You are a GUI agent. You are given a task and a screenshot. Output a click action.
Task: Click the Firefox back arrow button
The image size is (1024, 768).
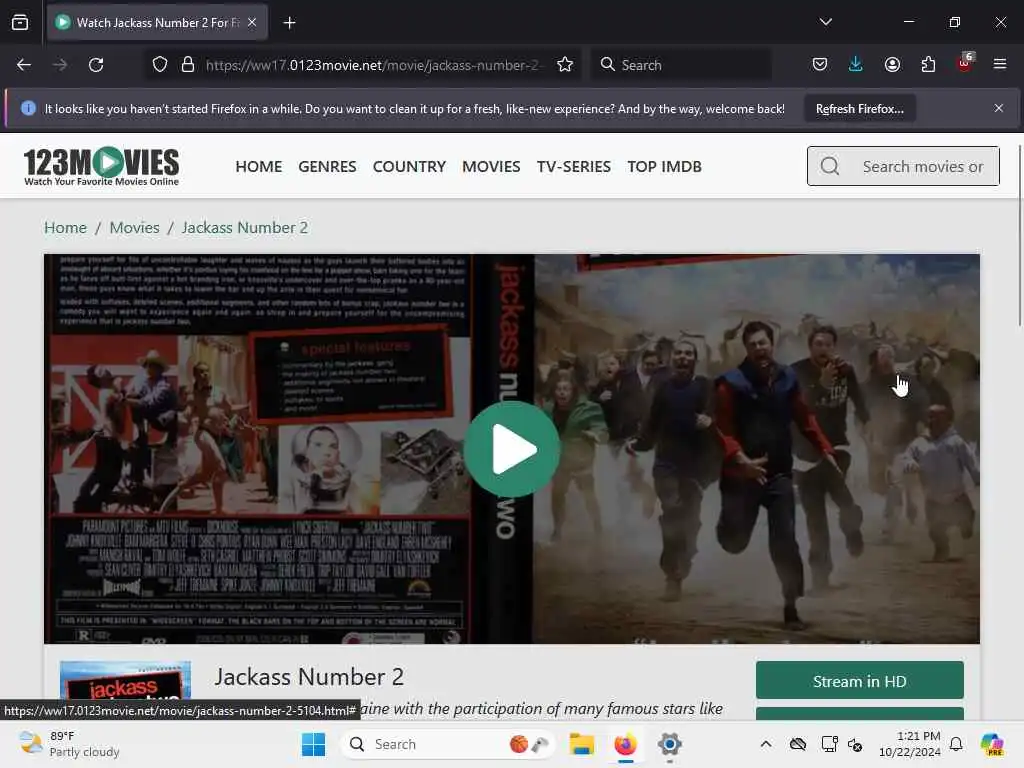point(24,65)
